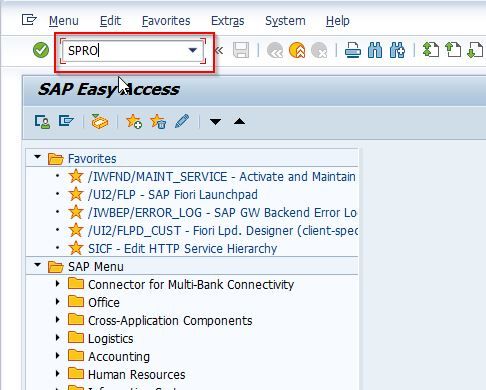
Task: Open the Help menu
Action: [338, 21]
